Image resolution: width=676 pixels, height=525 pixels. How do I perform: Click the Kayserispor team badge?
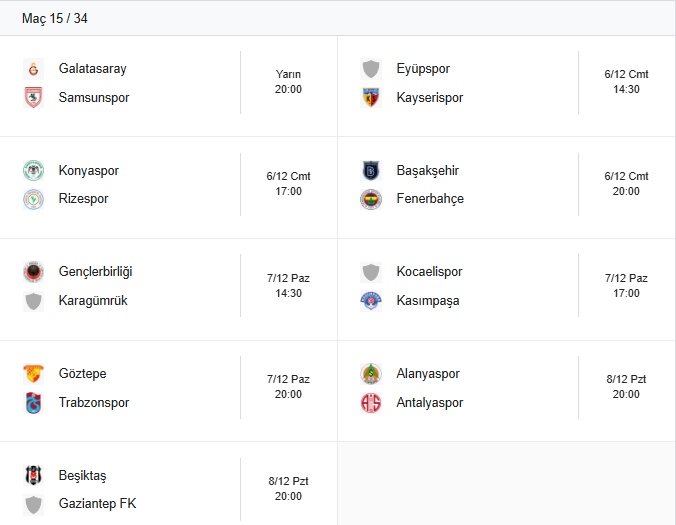tap(371, 98)
